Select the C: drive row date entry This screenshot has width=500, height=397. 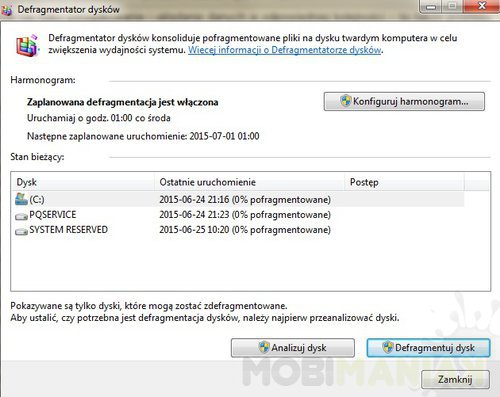pyautogui.click(x=245, y=200)
